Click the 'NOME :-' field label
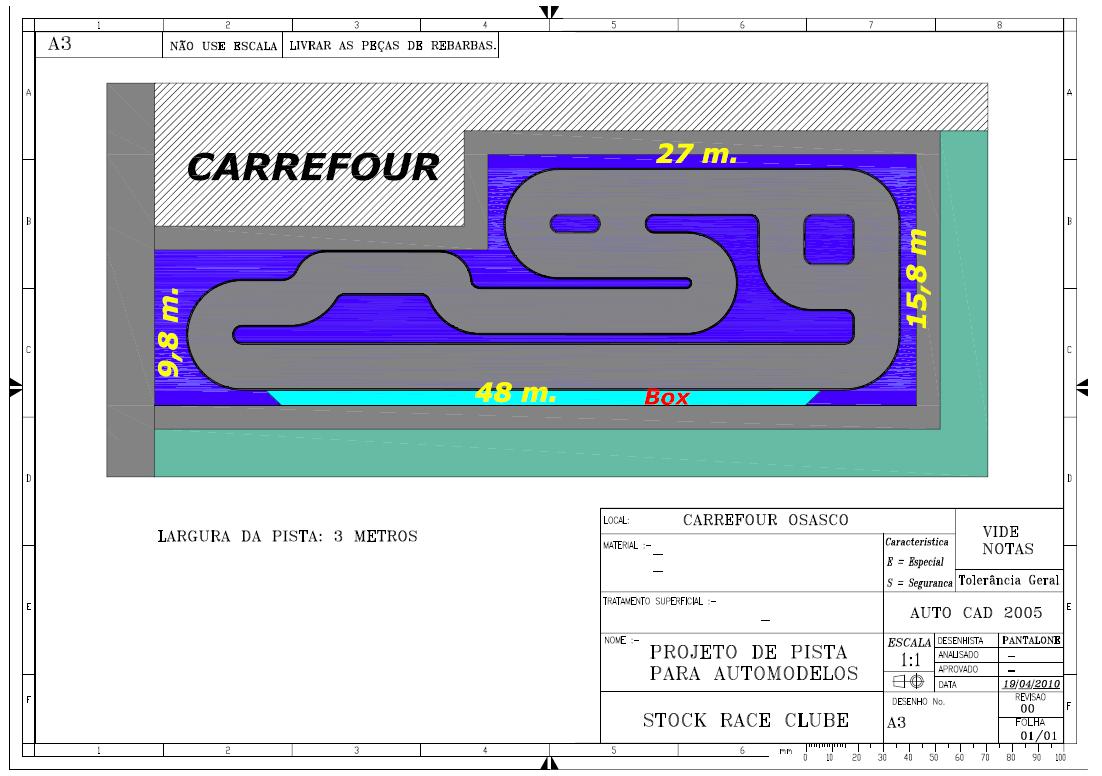 point(621,640)
